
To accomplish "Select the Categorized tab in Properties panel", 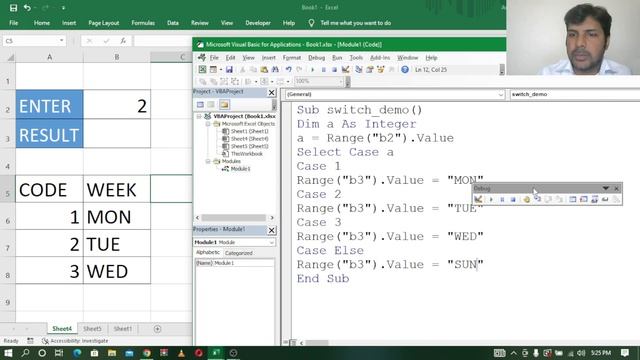I will 239,253.
